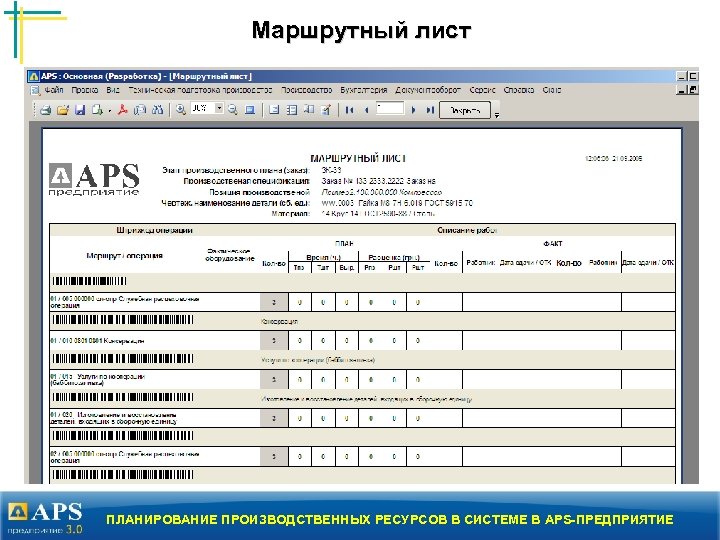The image size is (720, 540).
Task: Open the Окно menu
Action: click(551, 90)
